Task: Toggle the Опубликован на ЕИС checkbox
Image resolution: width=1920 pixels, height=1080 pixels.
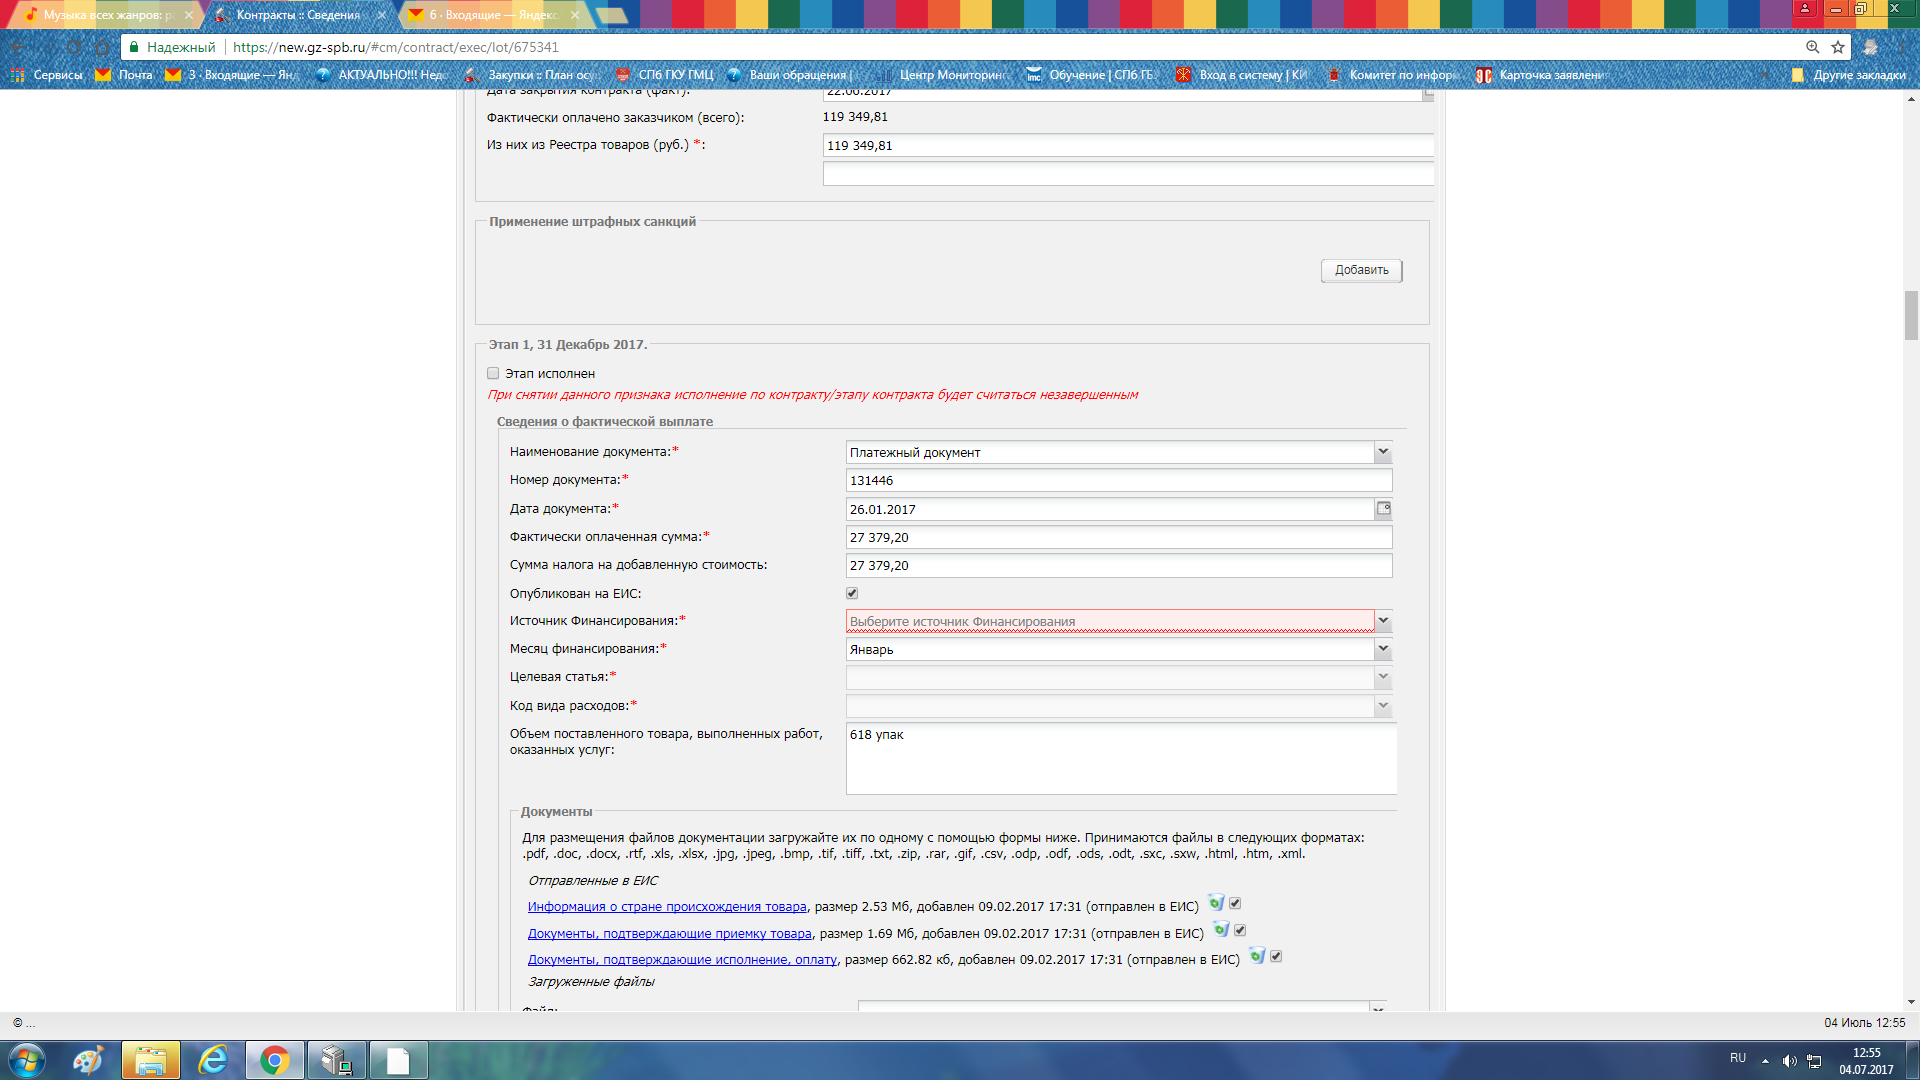Action: 852,594
